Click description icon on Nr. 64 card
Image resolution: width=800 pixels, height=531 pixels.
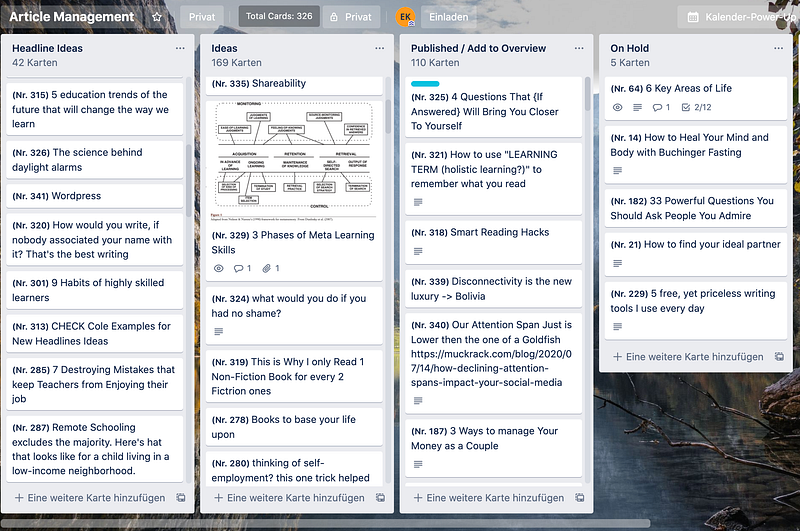pyautogui.click(x=638, y=108)
